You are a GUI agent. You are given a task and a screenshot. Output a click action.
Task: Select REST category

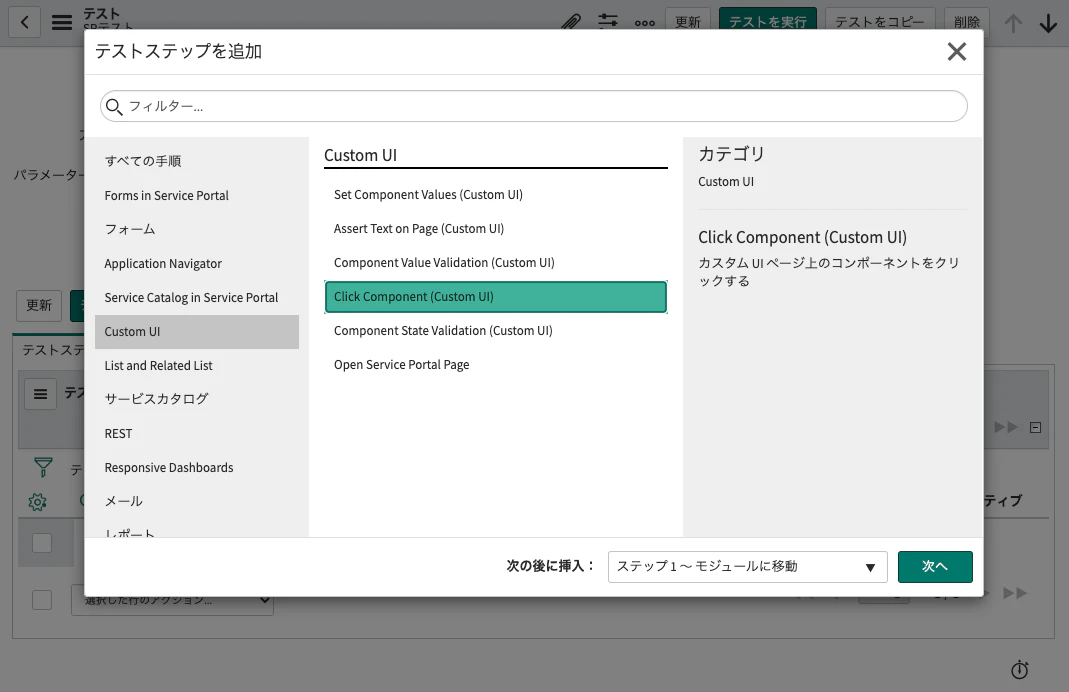pos(196,434)
